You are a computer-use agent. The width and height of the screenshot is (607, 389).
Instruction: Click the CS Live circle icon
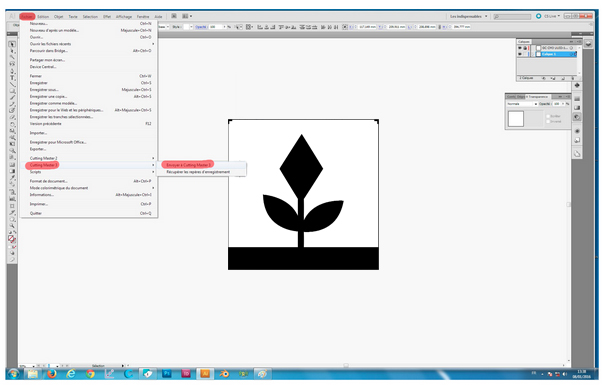538,16
